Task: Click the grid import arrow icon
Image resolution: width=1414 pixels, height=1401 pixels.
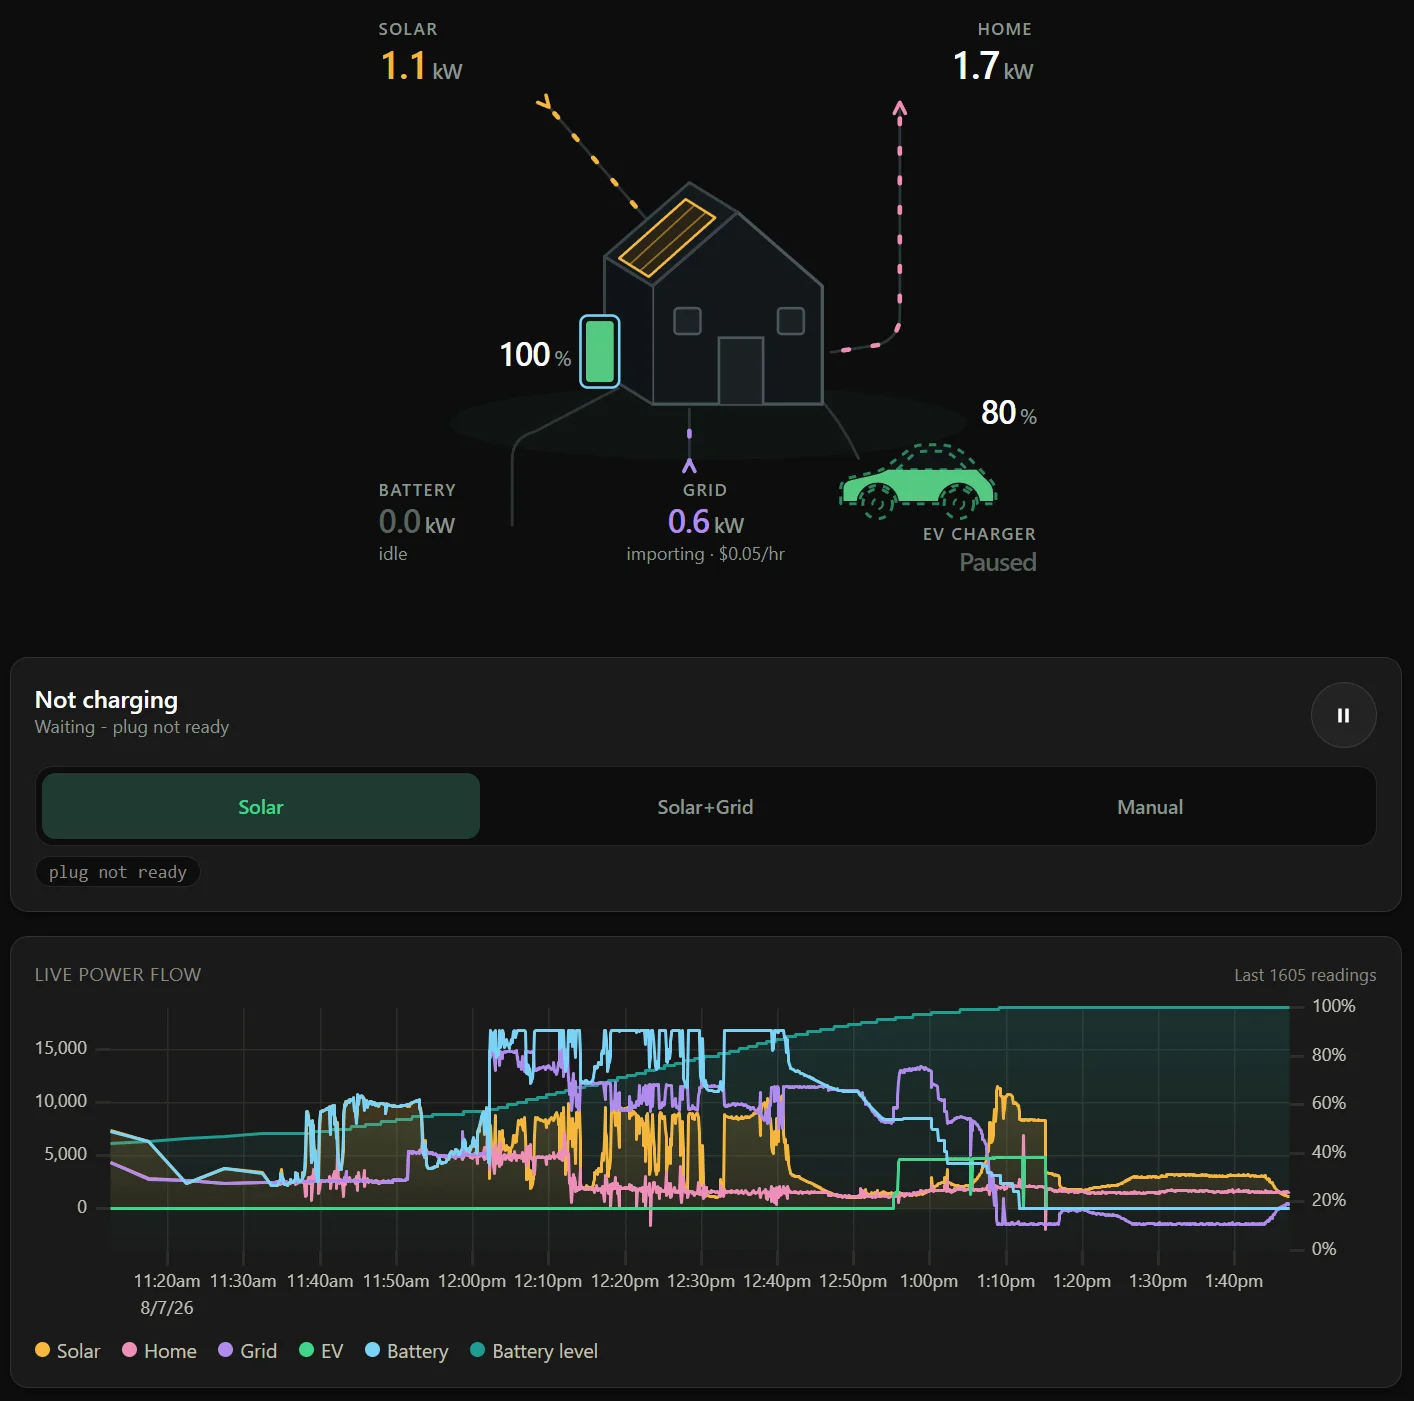Action: (689, 466)
